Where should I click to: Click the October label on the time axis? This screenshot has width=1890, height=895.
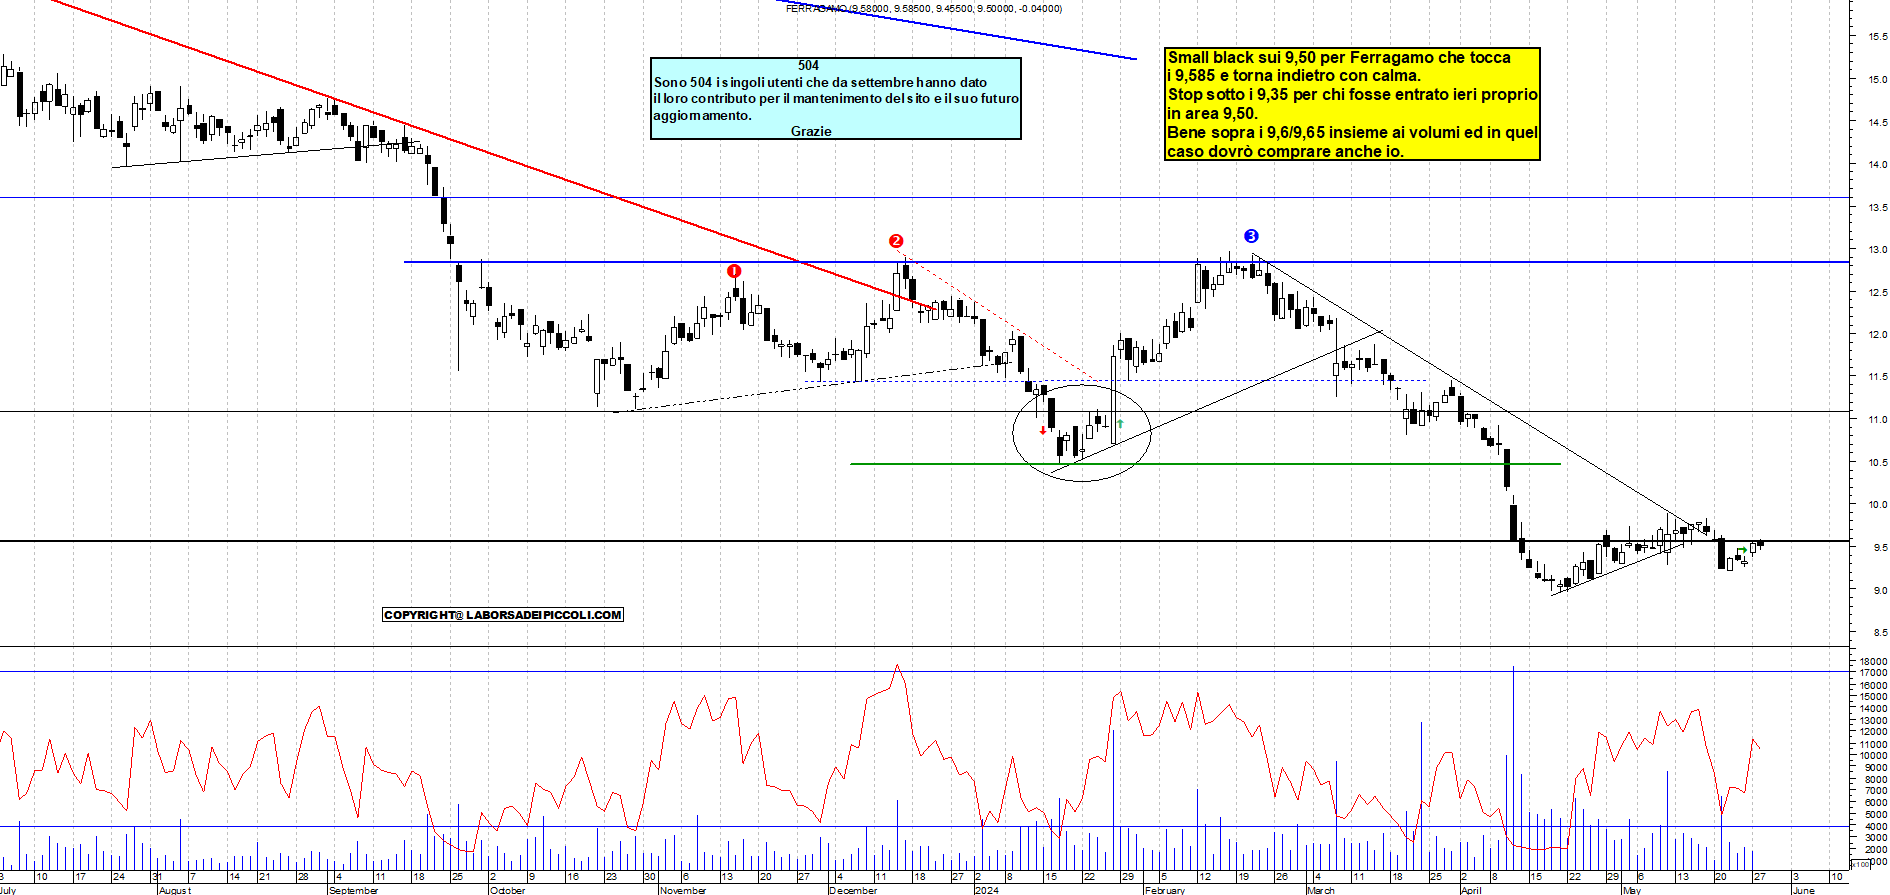pos(508,889)
